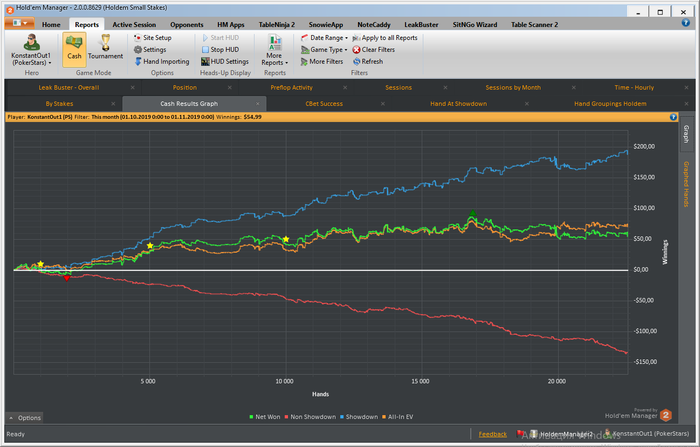The image size is (700, 447).
Task: Toggle Non Showdown line in legend
Action: pyautogui.click(x=310, y=417)
